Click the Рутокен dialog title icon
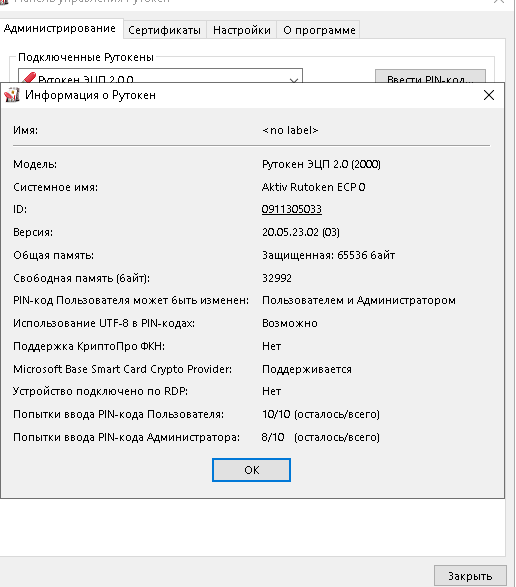Image resolution: width=516 pixels, height=587 pixels. tap(12, 95)
